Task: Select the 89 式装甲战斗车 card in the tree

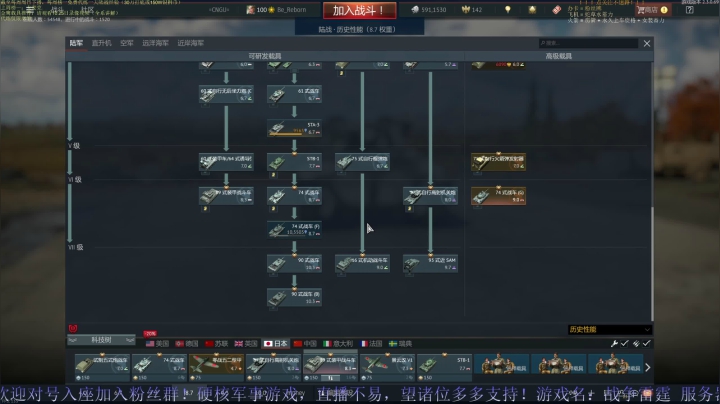Action: 226,196
